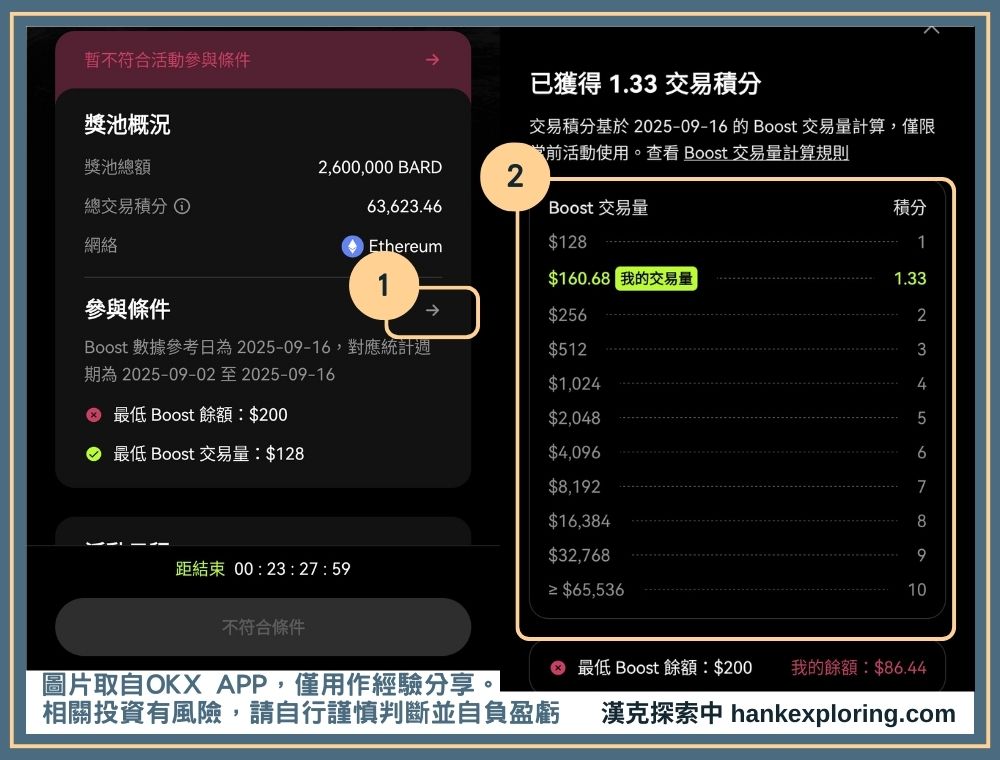Select the 63,623.46 total points value
This screenshot has width=1000, height=760.
coord(404,207)
